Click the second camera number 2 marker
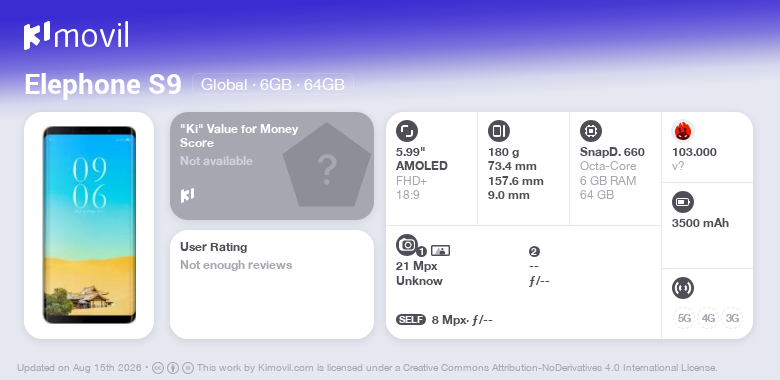The height and width of the screenshot is (380, 780). [534, 252]
